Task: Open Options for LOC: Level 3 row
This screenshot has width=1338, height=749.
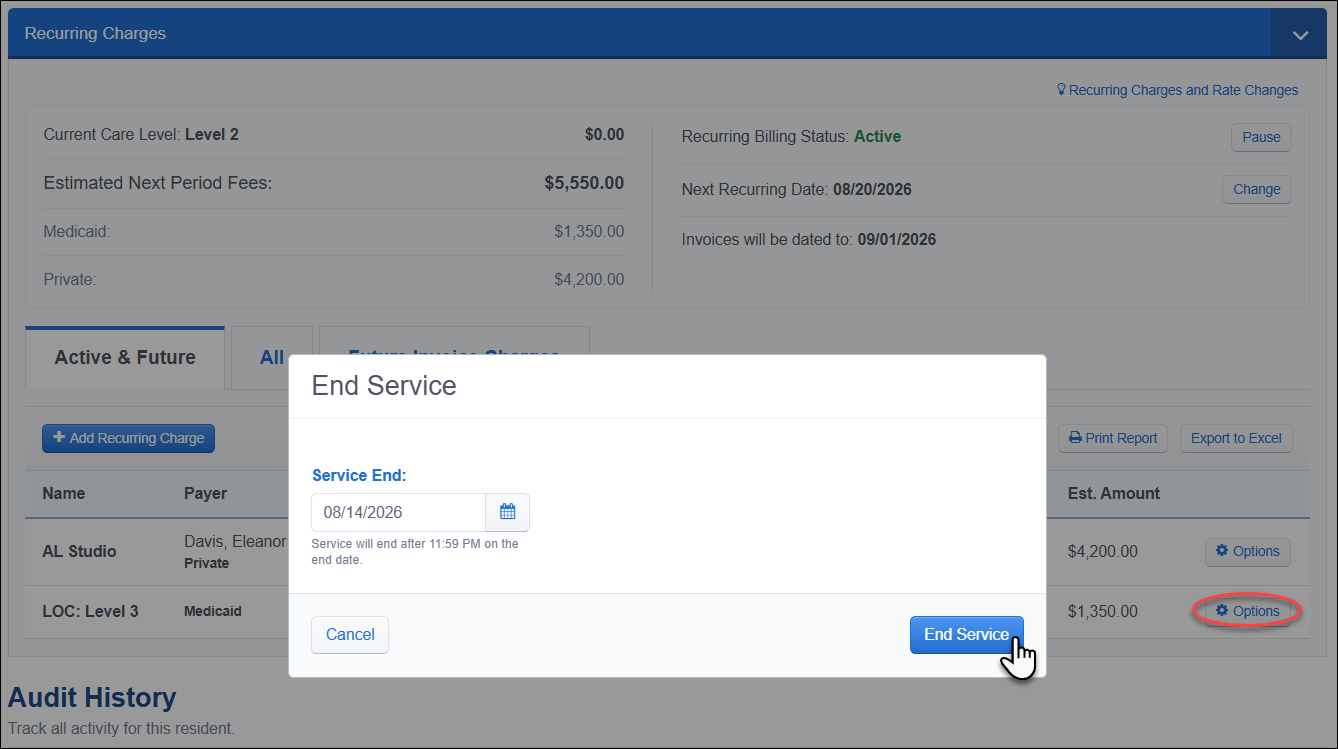Action: click(1247, 611)
